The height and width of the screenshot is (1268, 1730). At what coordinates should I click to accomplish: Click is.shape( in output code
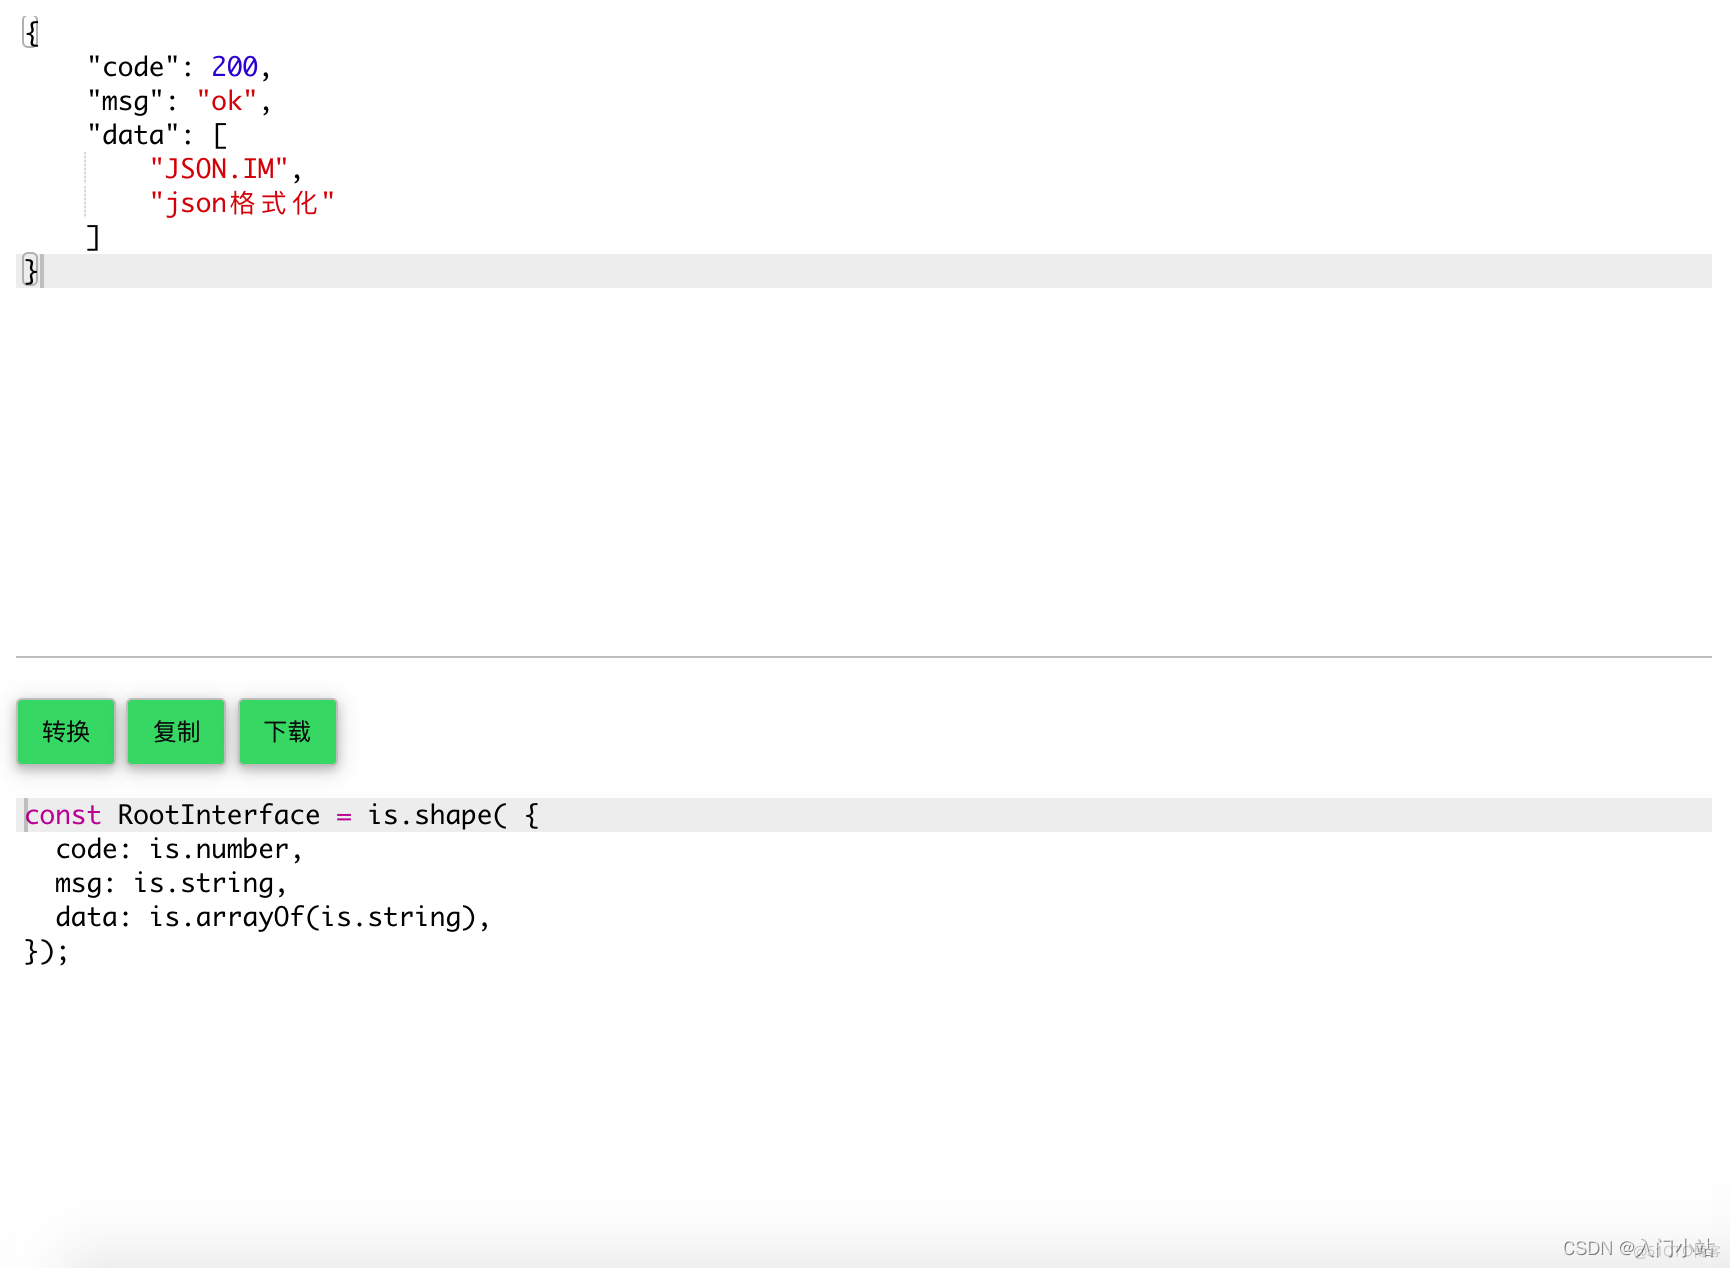point(437,815)
